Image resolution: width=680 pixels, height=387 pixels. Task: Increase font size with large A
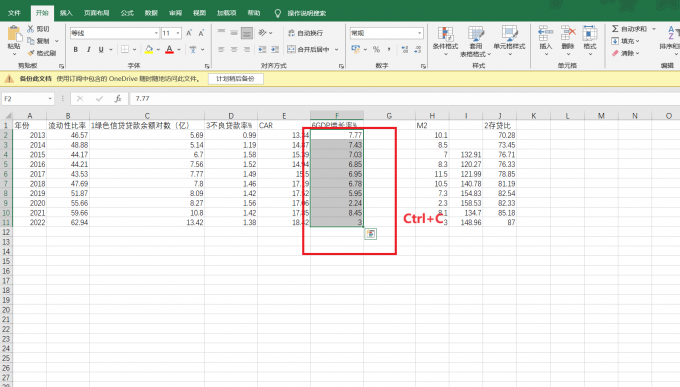coord(189,33)
